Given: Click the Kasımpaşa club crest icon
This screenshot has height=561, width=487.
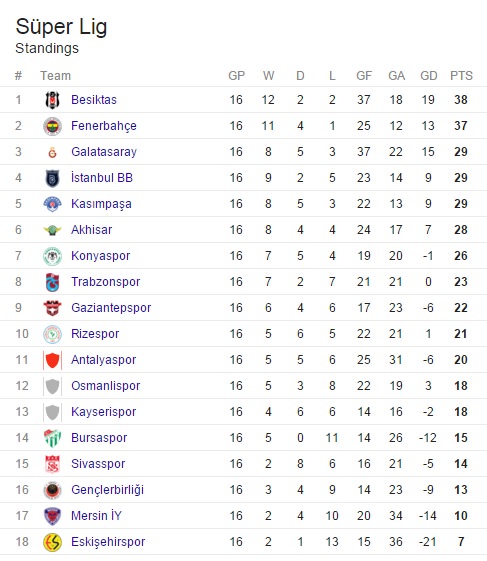Looking at the screenshot, I should pyautogui.click(x=52, y=204).
